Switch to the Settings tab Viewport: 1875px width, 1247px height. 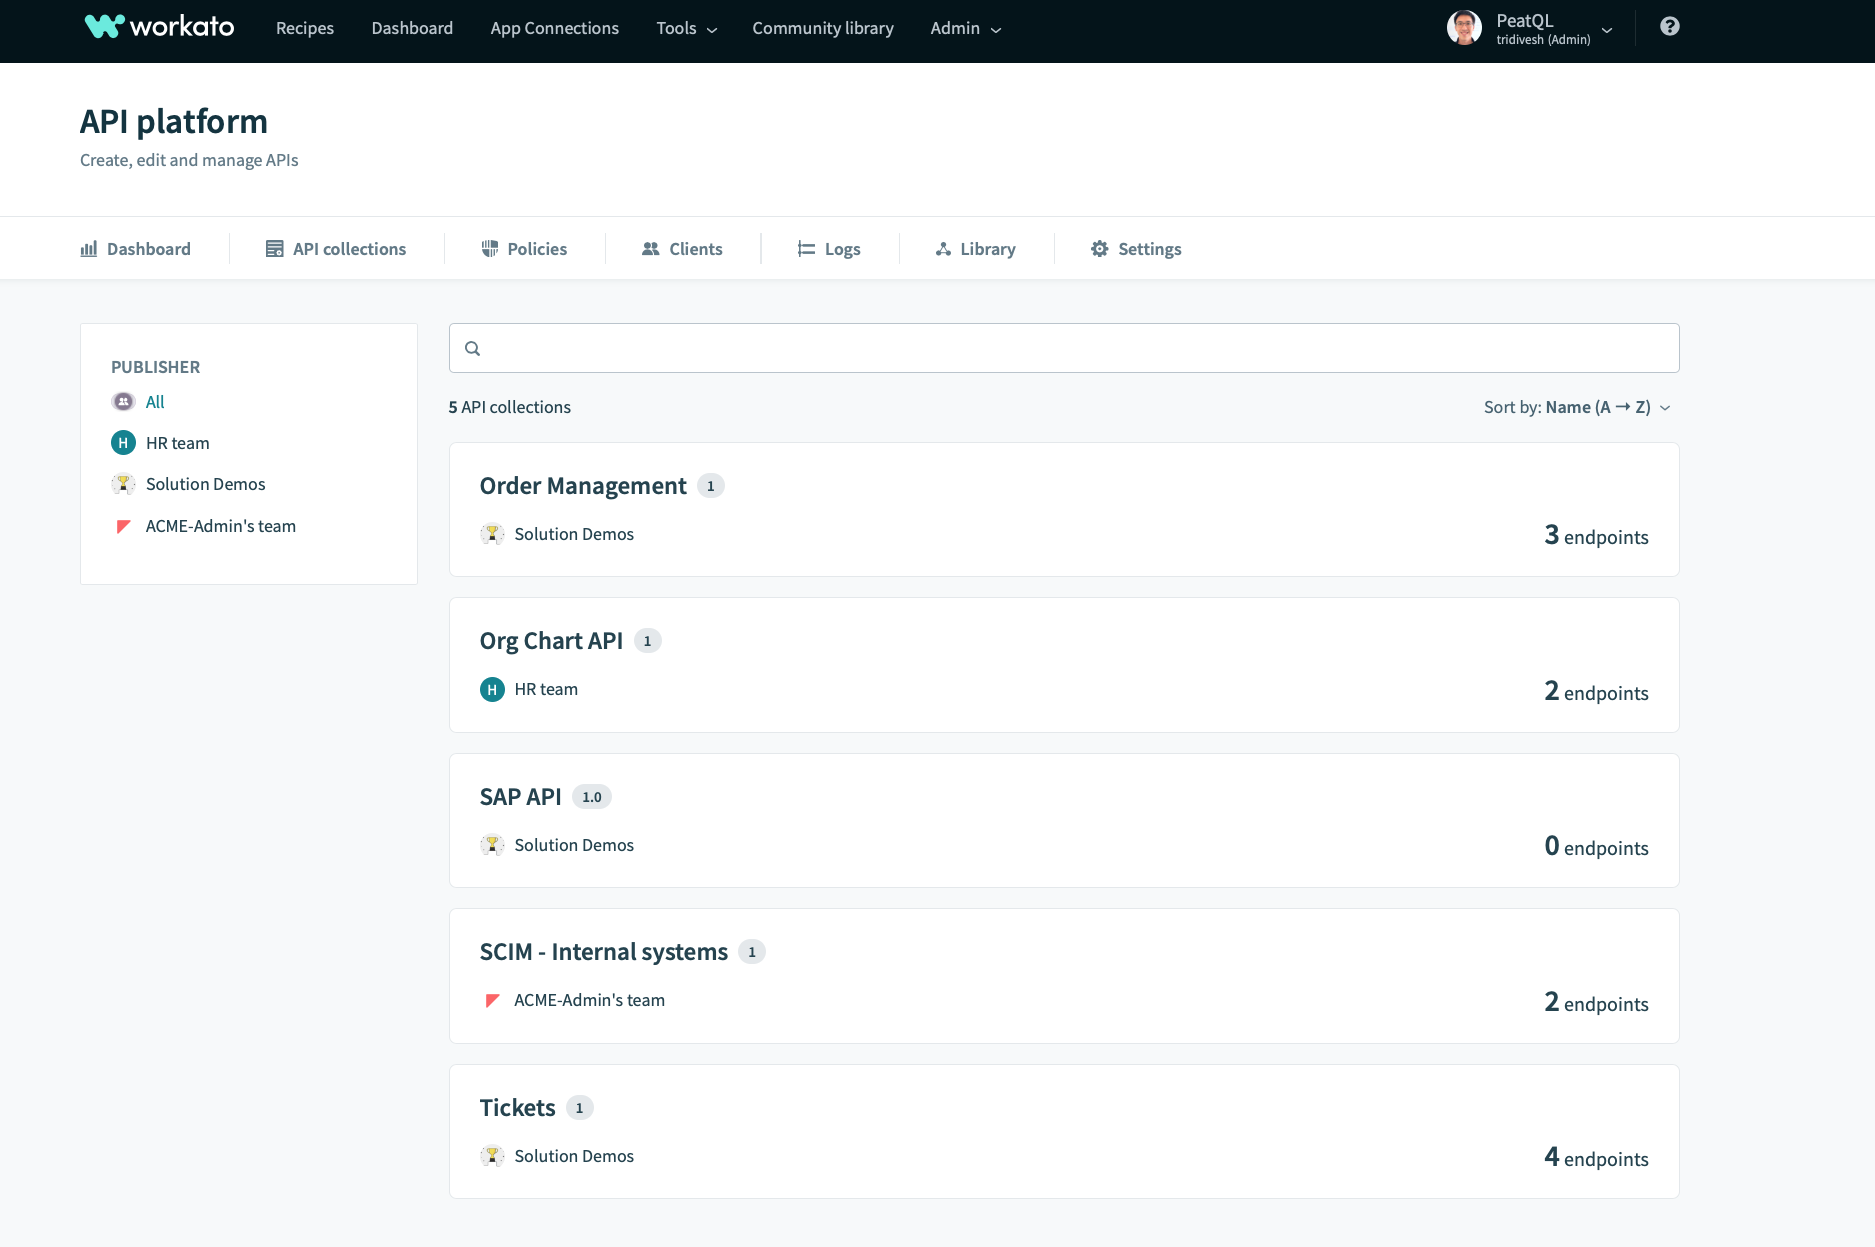click(1136, 249)
